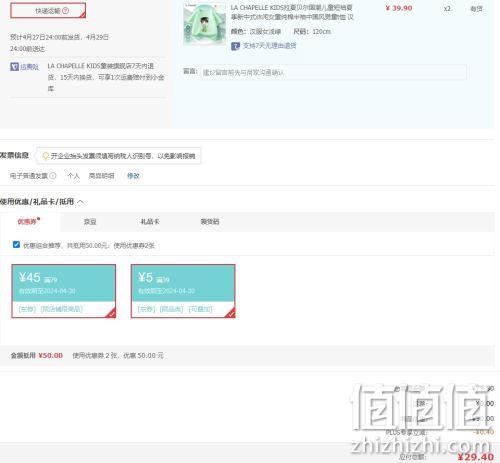Click the help icon beside 快递运输
The width and height of the screenshot is (500, 463).
[x=66, y=11]
